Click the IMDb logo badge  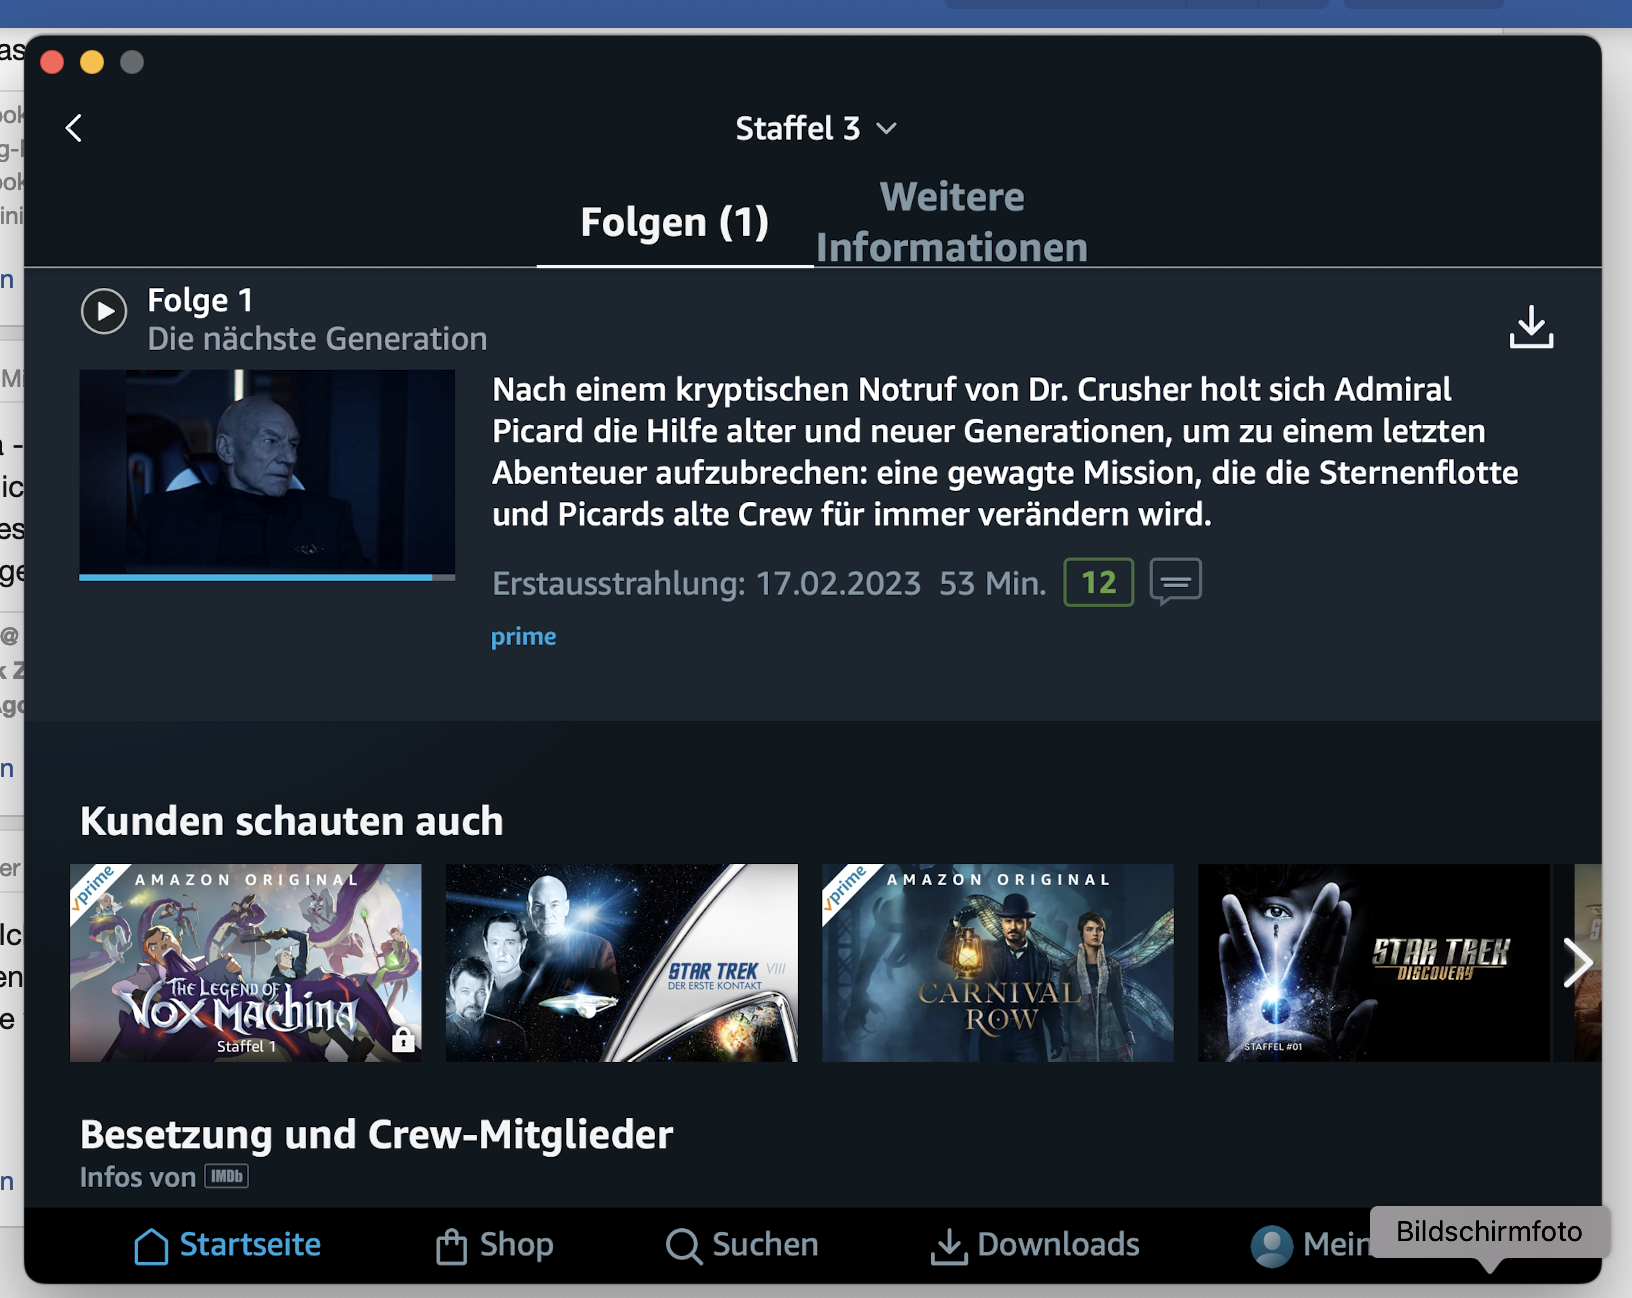(227, 1176)
